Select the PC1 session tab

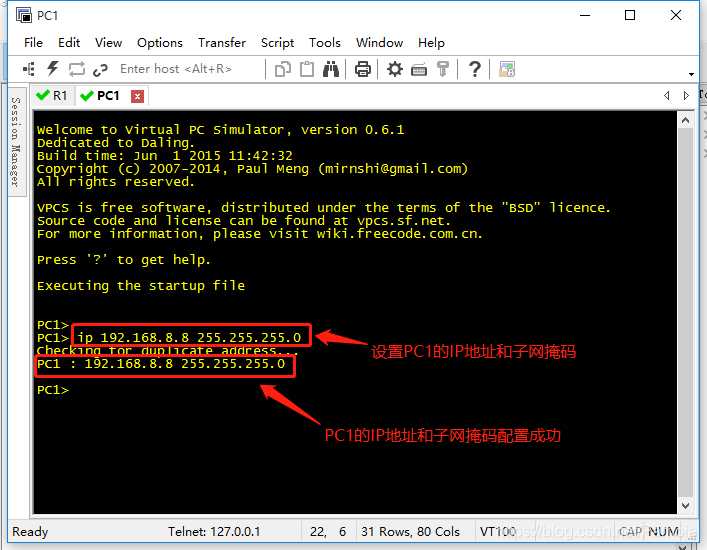(x=100, y=96)
